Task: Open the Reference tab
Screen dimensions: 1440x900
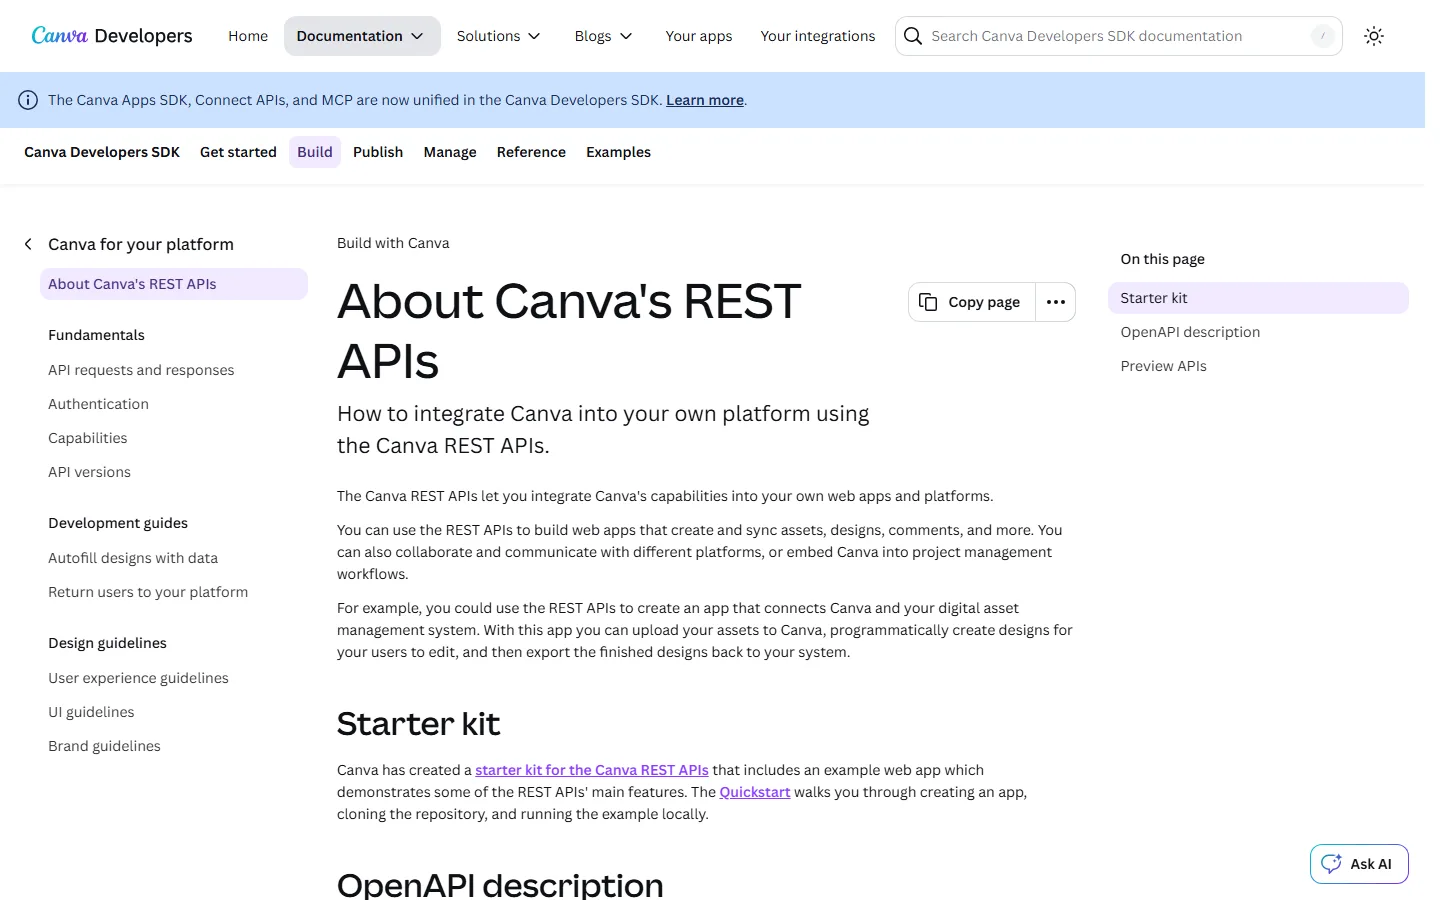Action: (531, 152)
